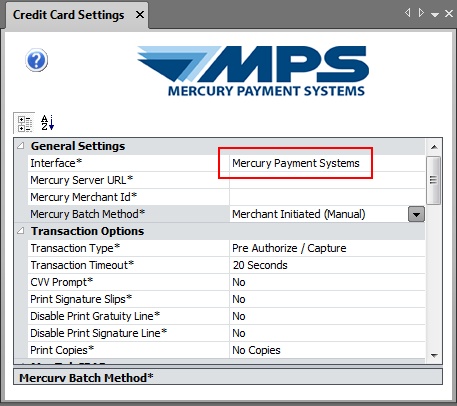
Task: Click the property grid scroll up arrow
Action: click(434, 147)
